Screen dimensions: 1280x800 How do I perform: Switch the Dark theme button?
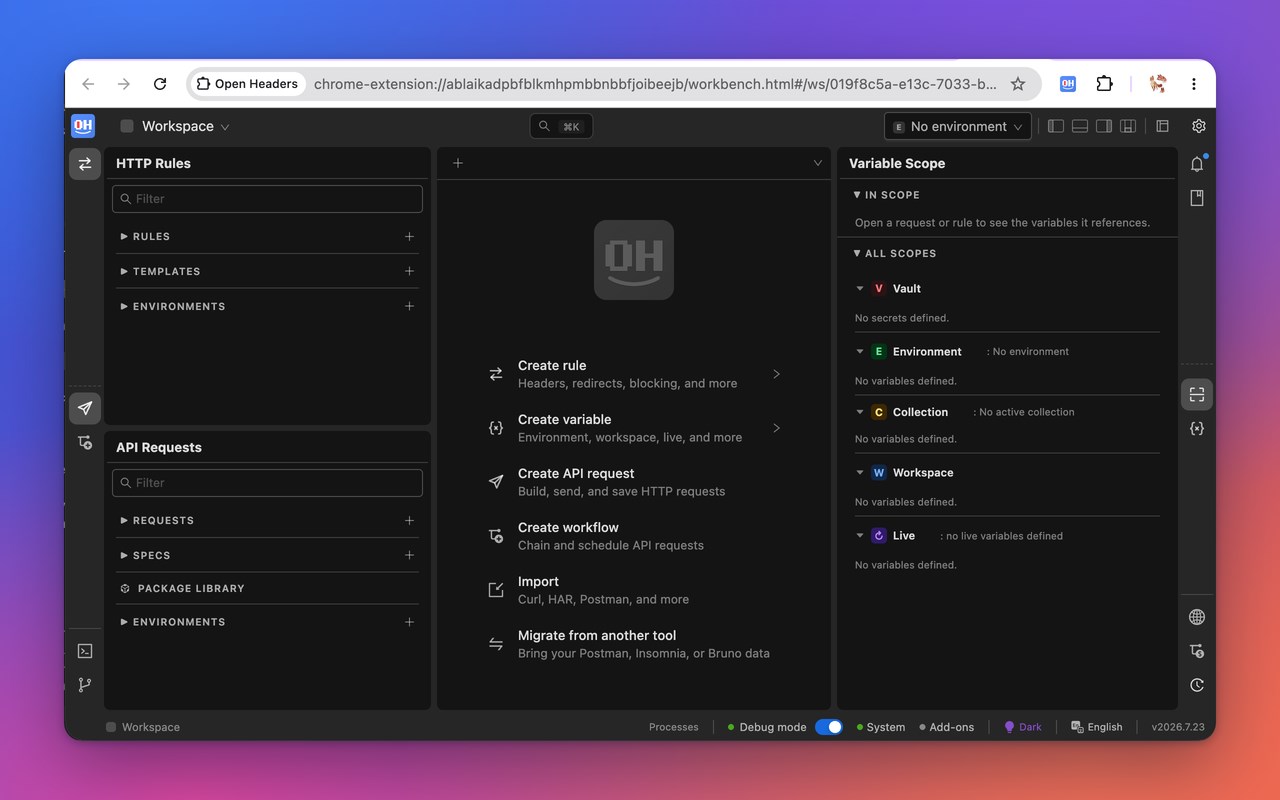click(1023, 727)
